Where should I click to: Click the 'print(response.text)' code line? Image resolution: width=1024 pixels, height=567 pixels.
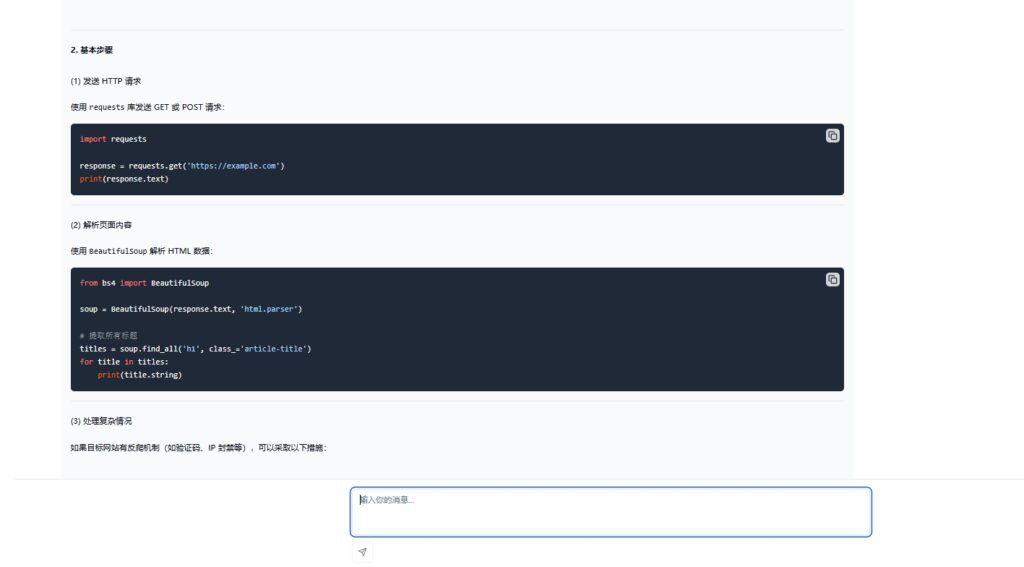124,179
